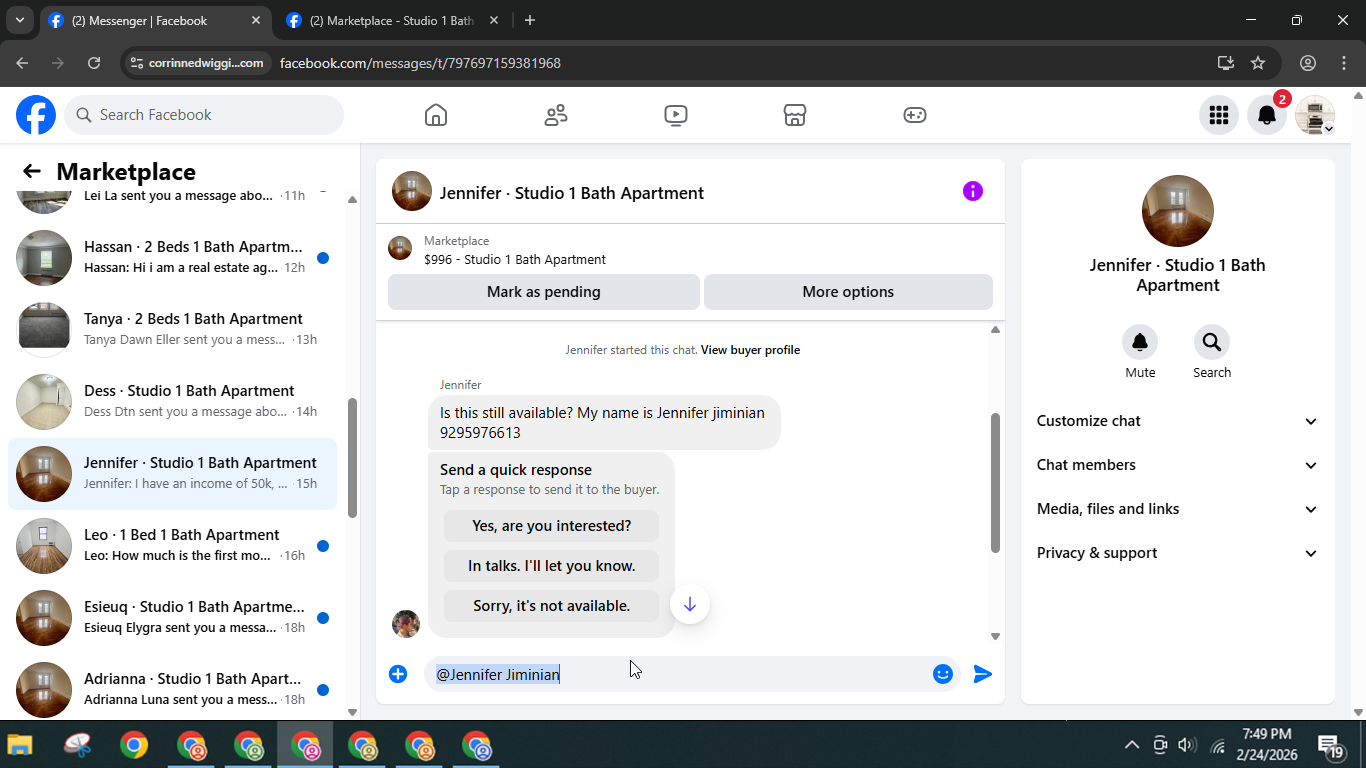
Task: Click Mark as pending button
Action: [x=544, y=292]
